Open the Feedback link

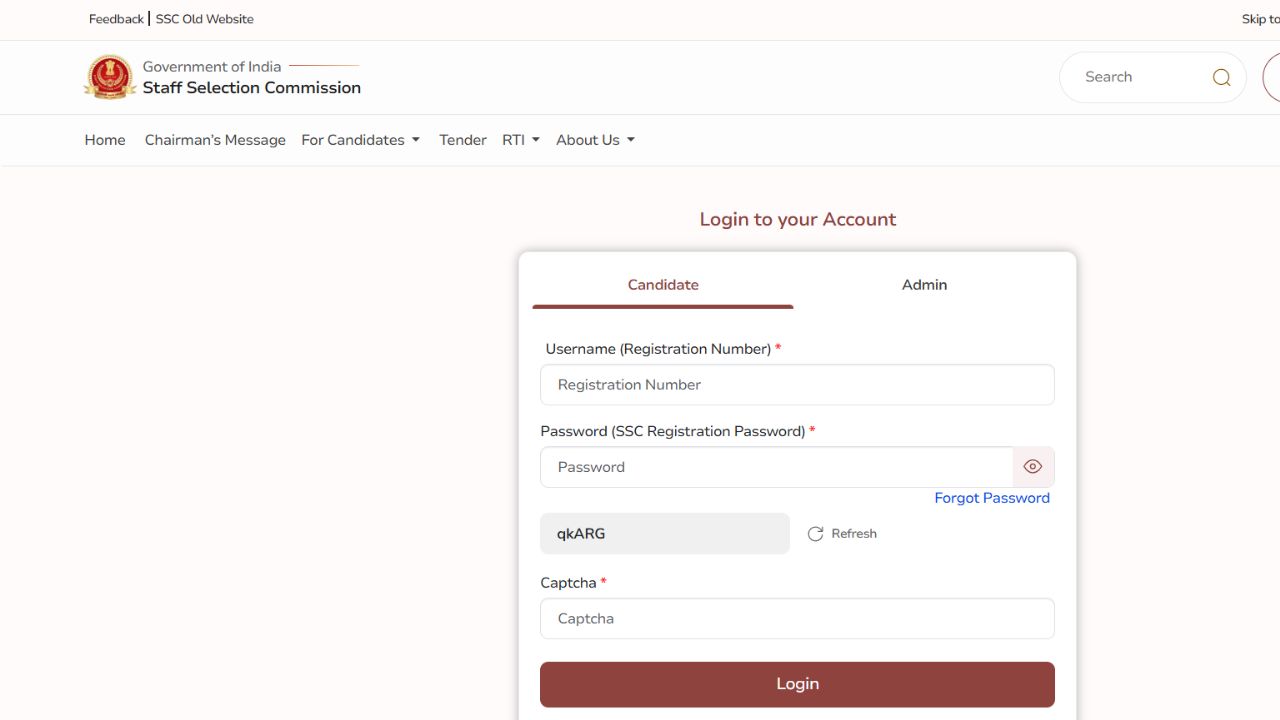tap(116, 19)
